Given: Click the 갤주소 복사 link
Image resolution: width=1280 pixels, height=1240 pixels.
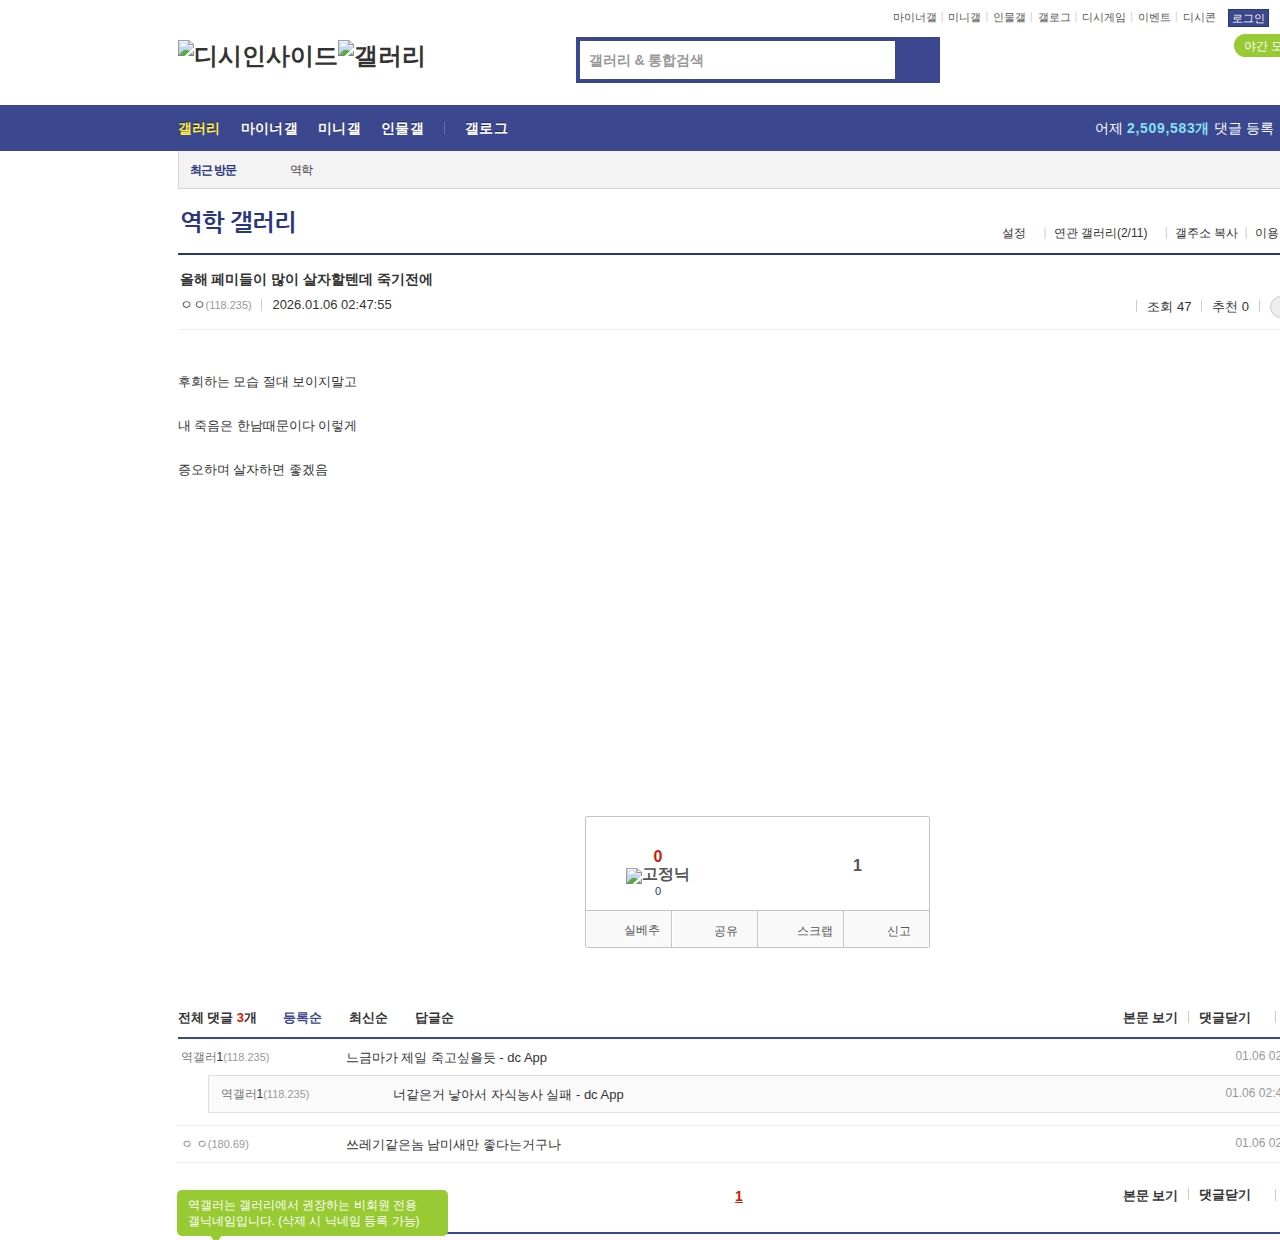Looking at the screenshot, I should tap(1206, 233).
